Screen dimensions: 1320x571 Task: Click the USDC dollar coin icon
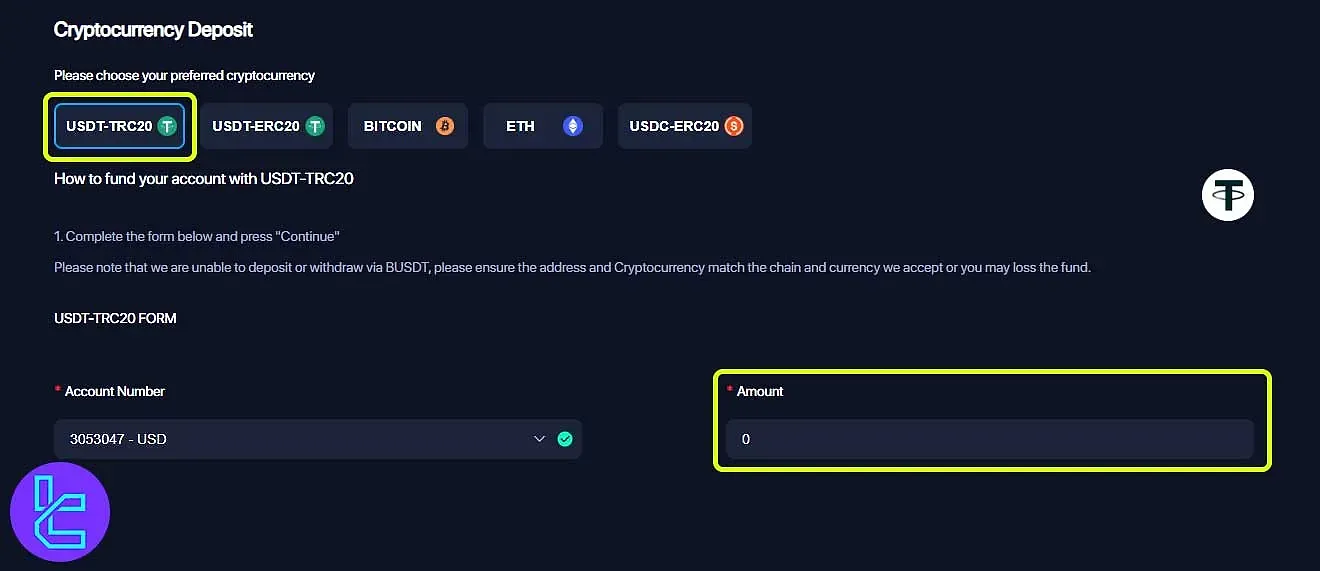point(734,126)
